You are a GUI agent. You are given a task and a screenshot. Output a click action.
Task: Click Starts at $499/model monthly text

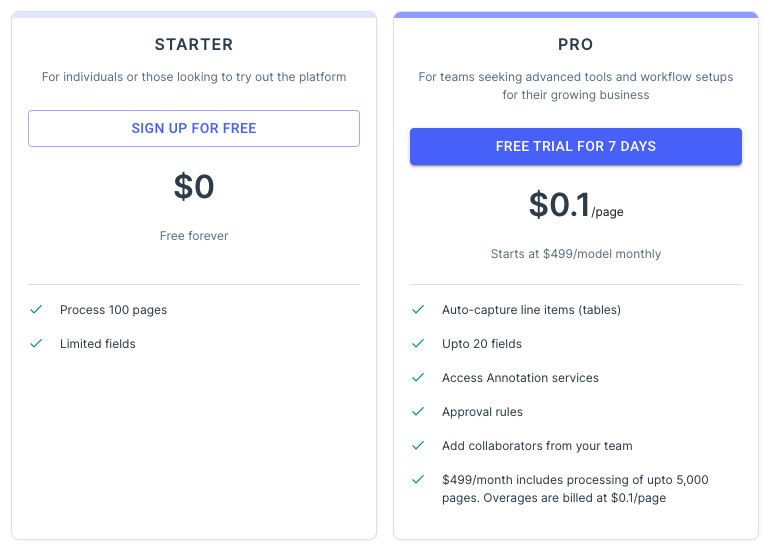click(576, 254)
